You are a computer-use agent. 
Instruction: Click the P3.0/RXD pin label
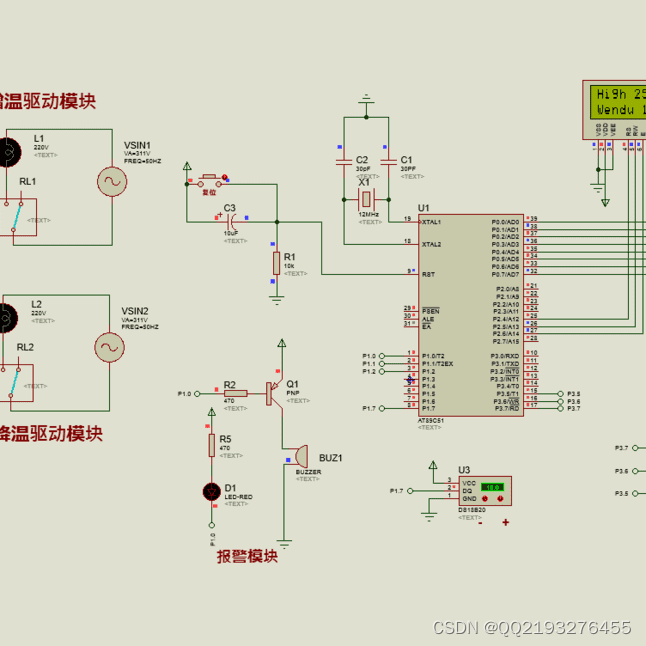(x=505, y=356)
